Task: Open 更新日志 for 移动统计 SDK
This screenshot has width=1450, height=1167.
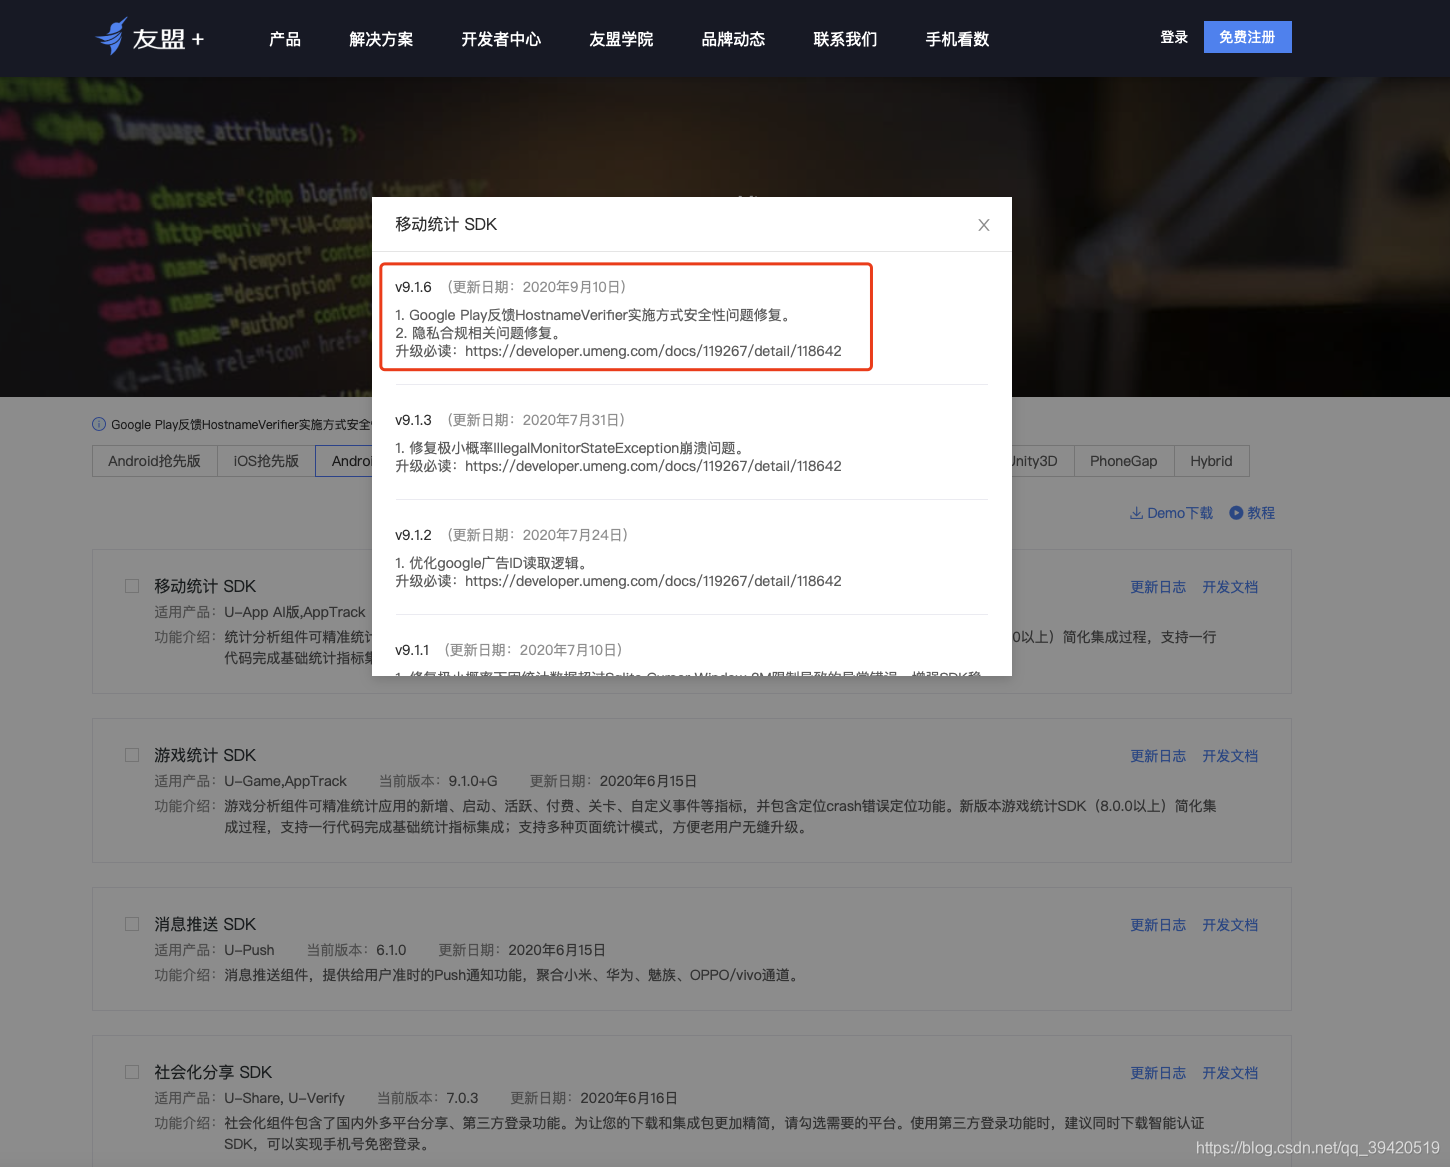Action: [x=1158, y=587]
